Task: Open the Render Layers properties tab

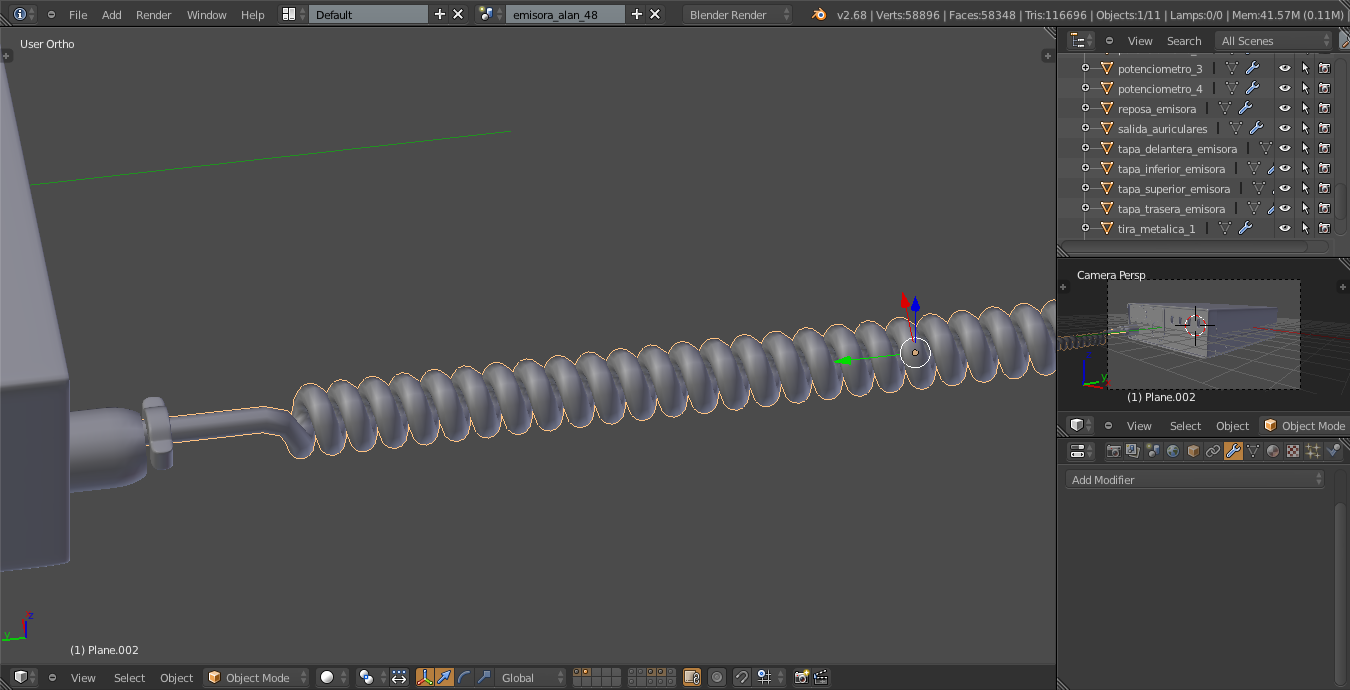Action: tap(1133, 451)
